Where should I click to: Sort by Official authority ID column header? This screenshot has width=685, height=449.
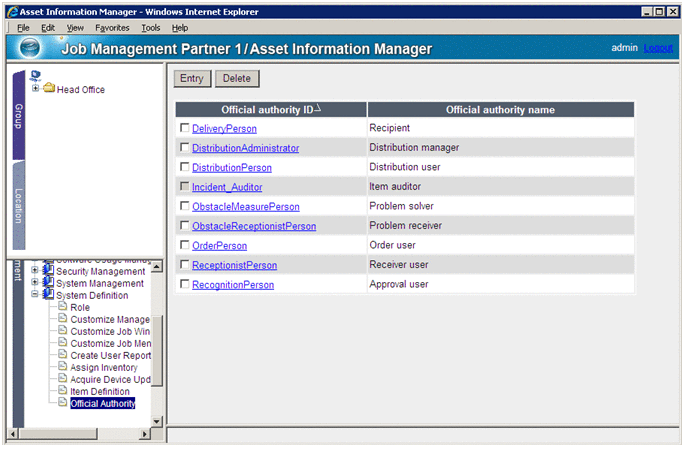(270, 110)
